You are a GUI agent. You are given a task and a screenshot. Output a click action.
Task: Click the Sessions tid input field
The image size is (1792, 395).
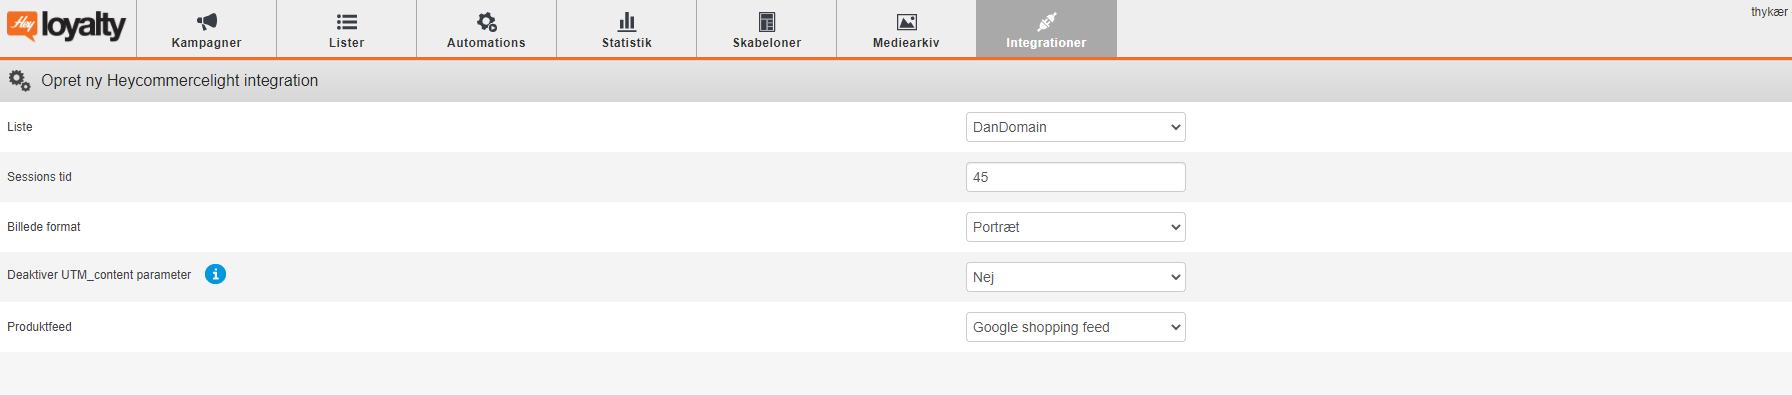1076,177
